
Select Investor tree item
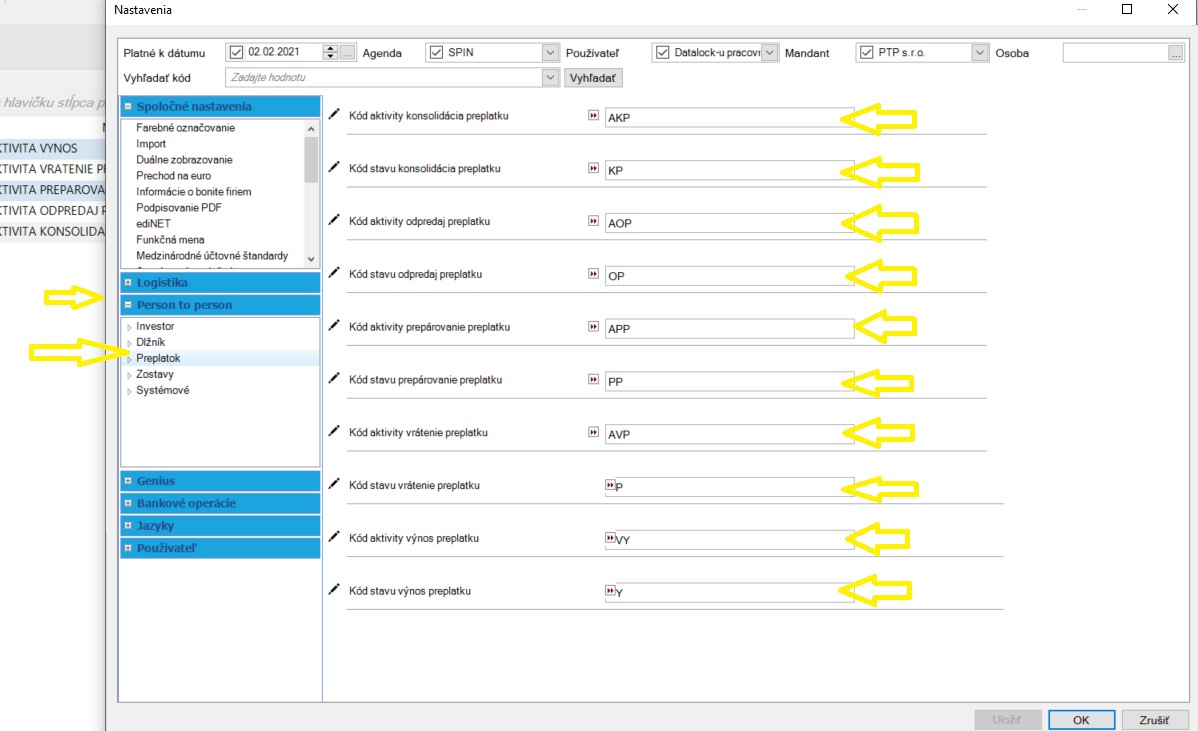(155, 326)
